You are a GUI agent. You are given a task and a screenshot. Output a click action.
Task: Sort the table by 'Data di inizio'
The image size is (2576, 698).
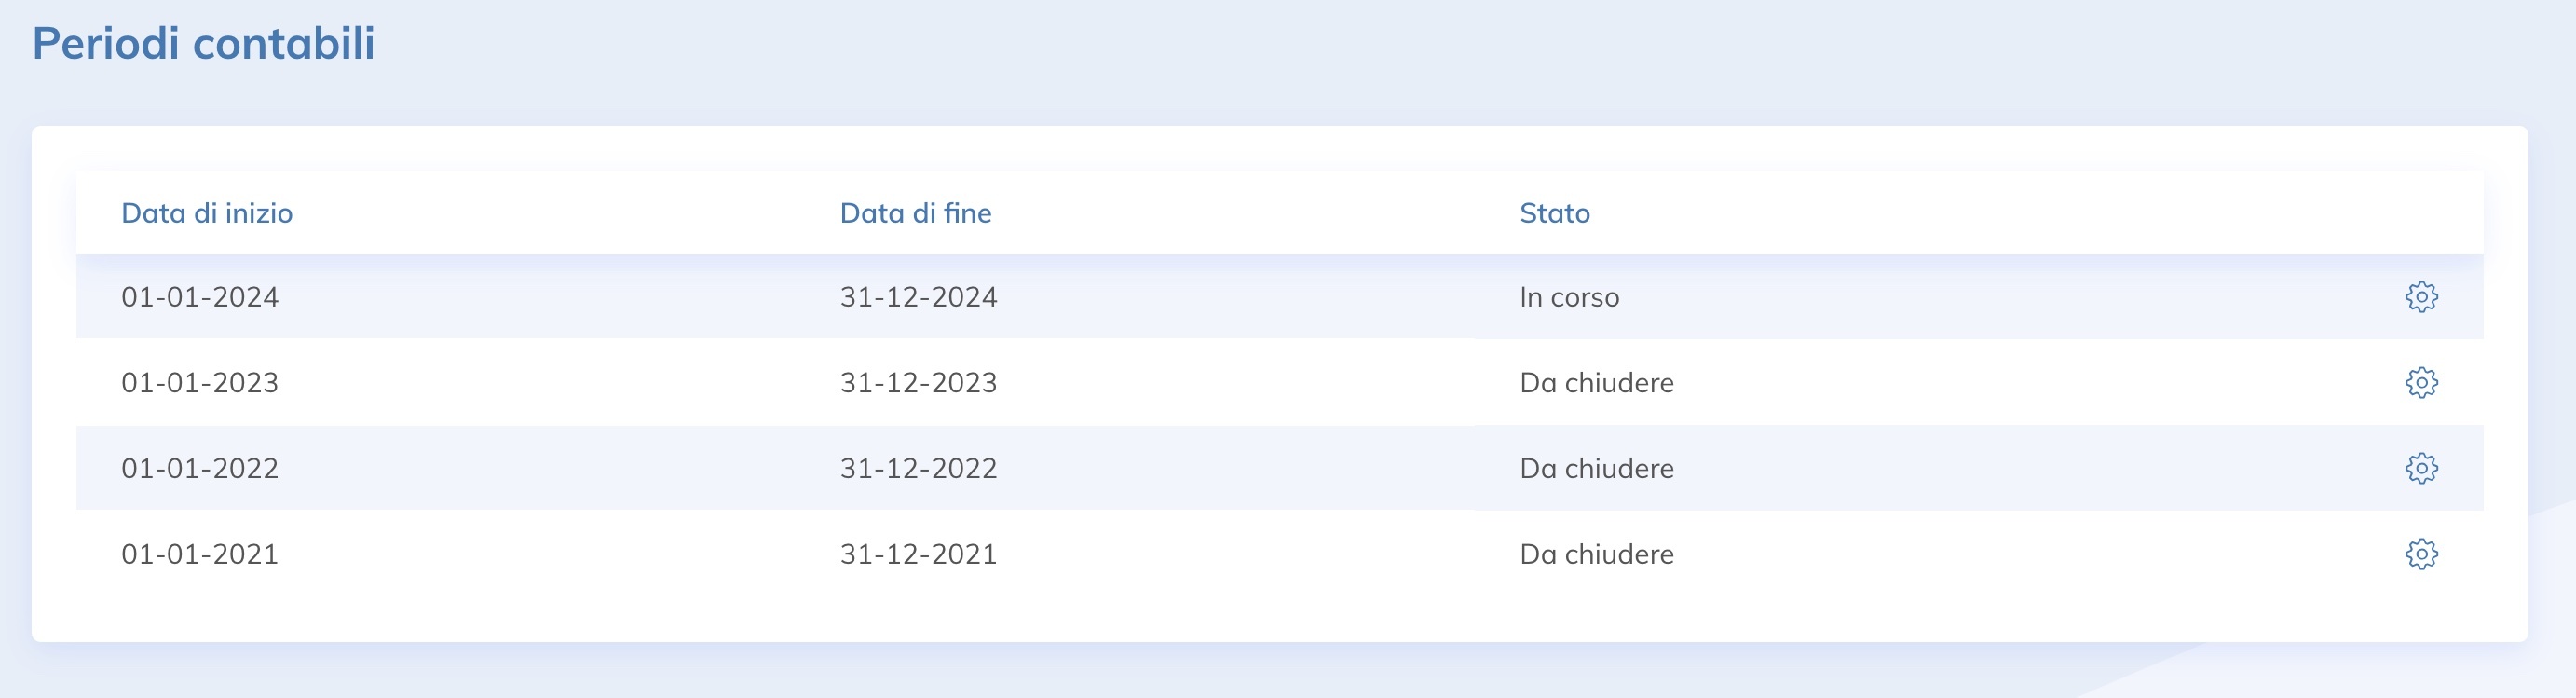[x=207, y=213]
